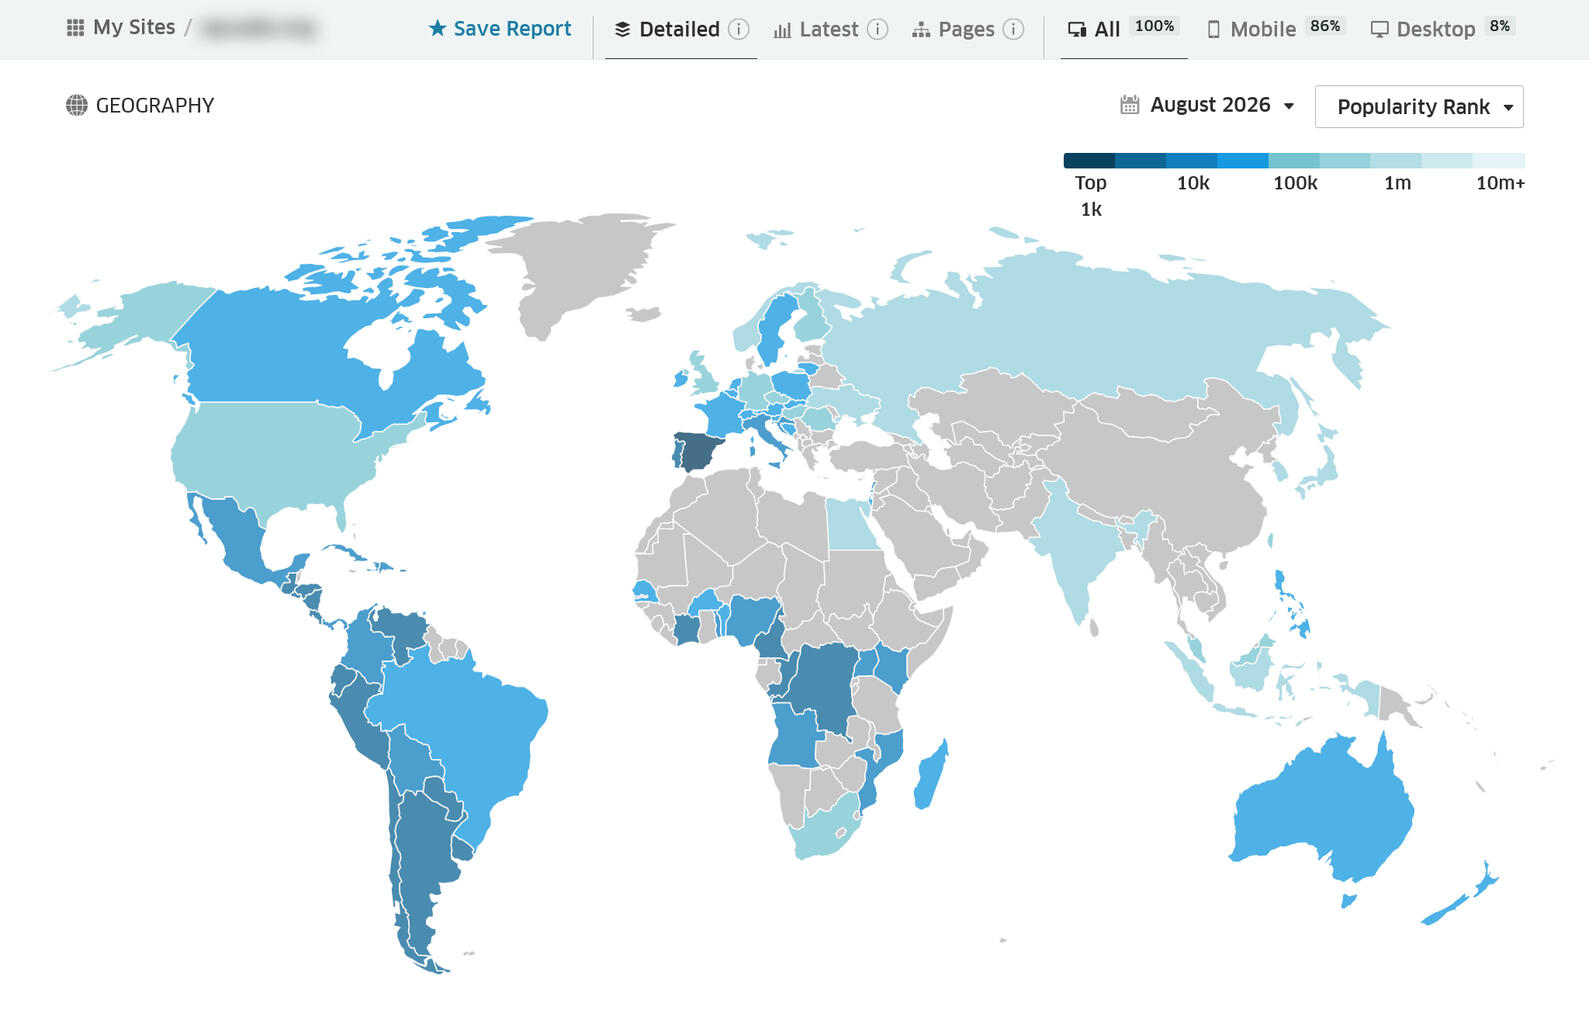The height and width of the screenshot is (1030, 1589).
Task: Click the 100k legend label
Action: (x=1295, y=183)
